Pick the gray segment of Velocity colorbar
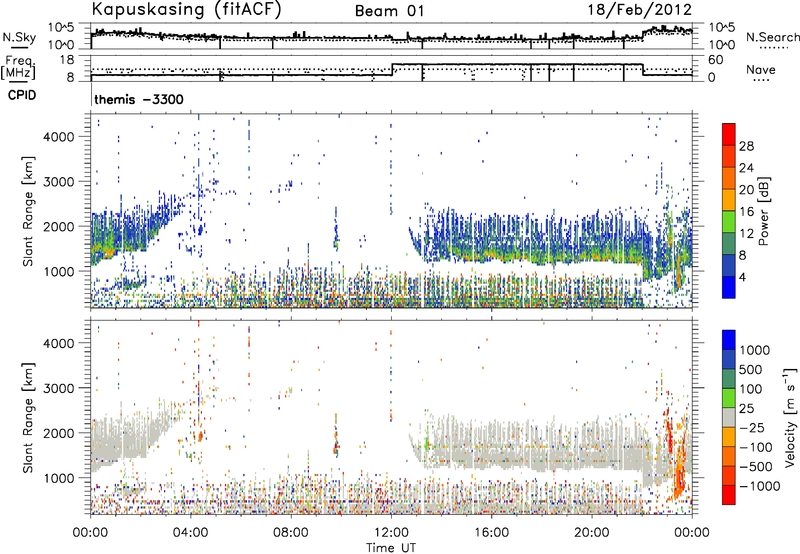Image resolution: width=800 pixels, height=554 pixels. (729, 417)
